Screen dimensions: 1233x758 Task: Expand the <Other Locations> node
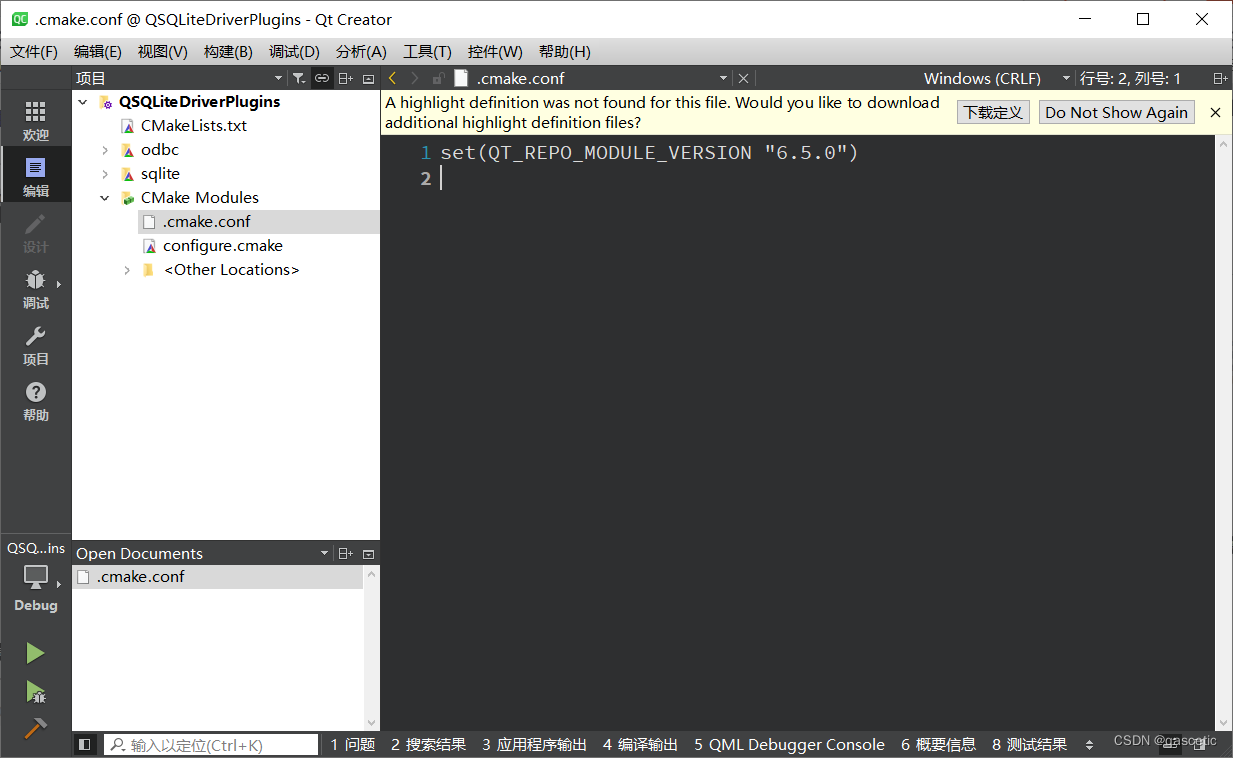pos(127,270)
